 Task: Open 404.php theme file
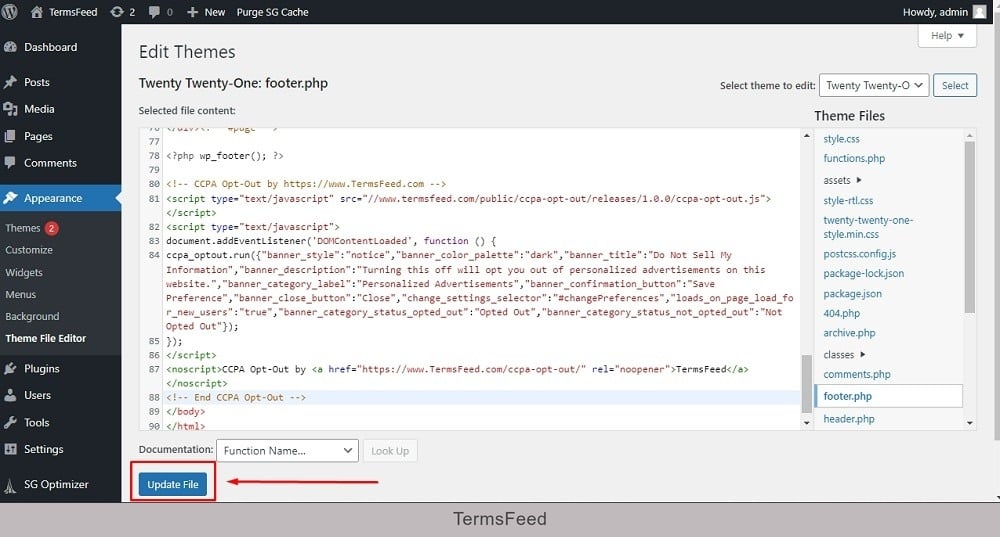point(841,313)
